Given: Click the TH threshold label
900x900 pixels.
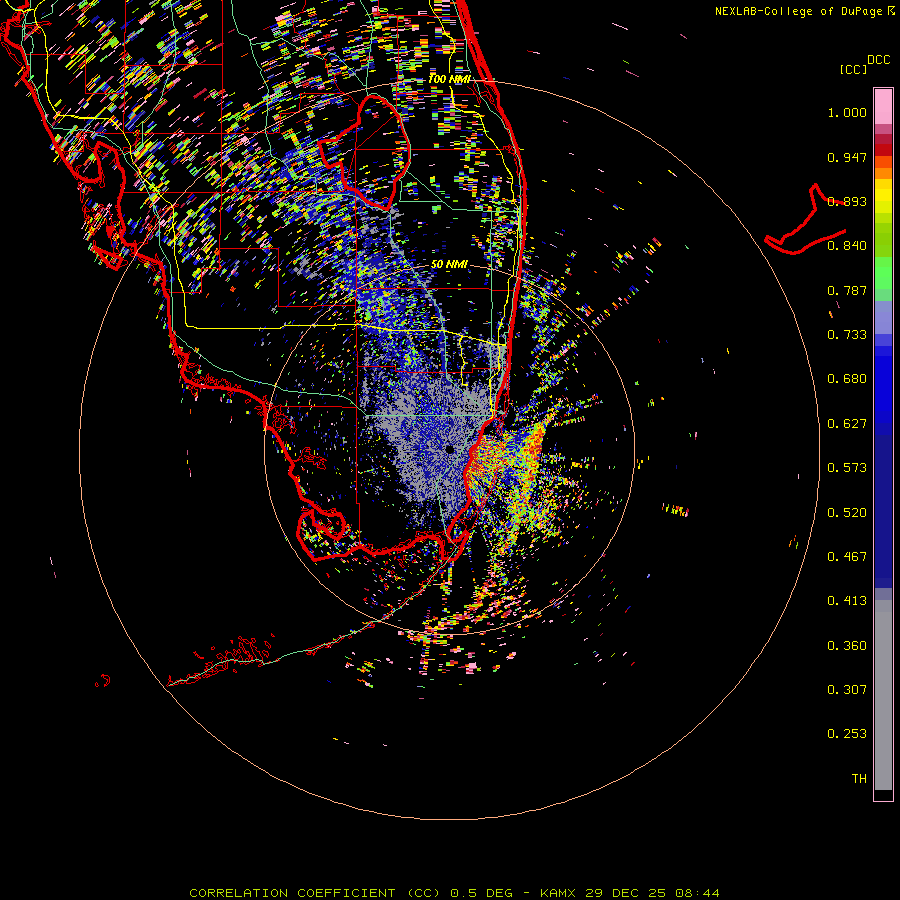Looking at the screenshot, I should click(x=859, y=779).
